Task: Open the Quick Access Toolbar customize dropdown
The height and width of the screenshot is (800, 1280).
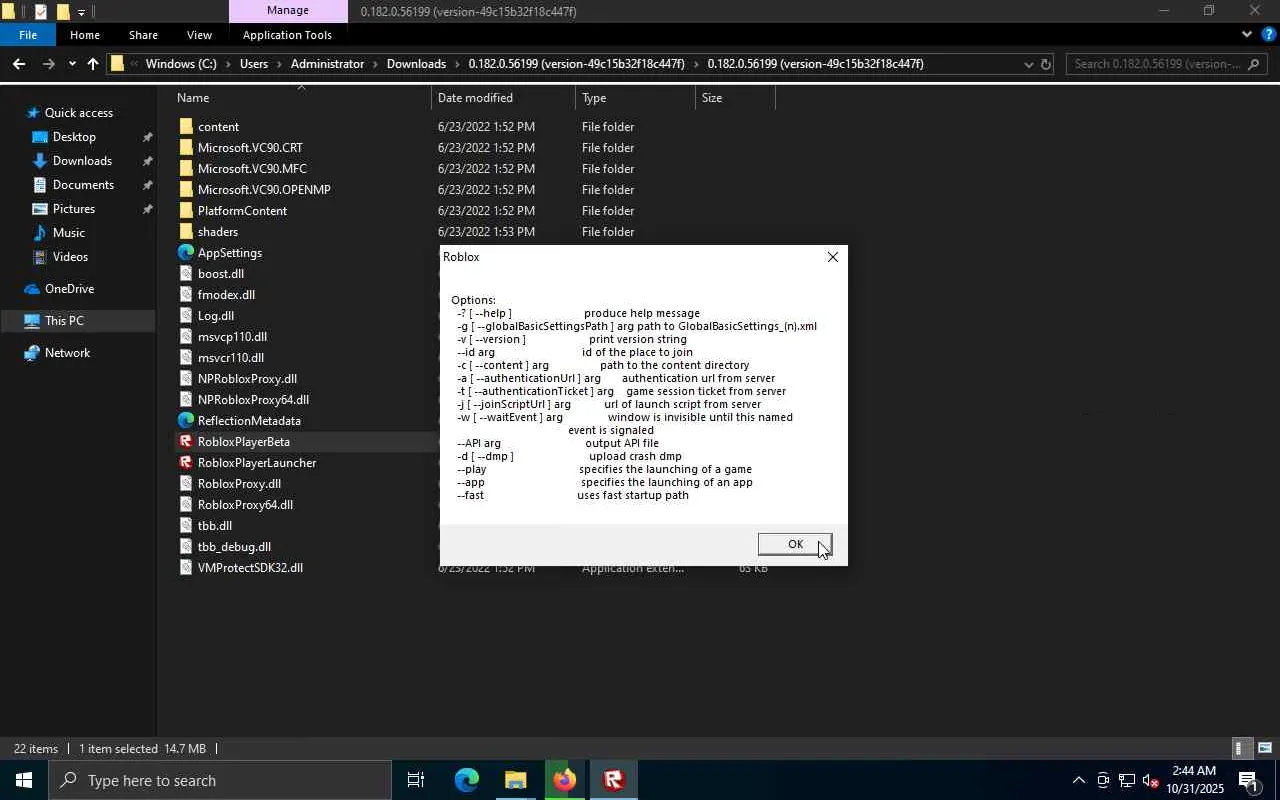Action: pos(81,12)
